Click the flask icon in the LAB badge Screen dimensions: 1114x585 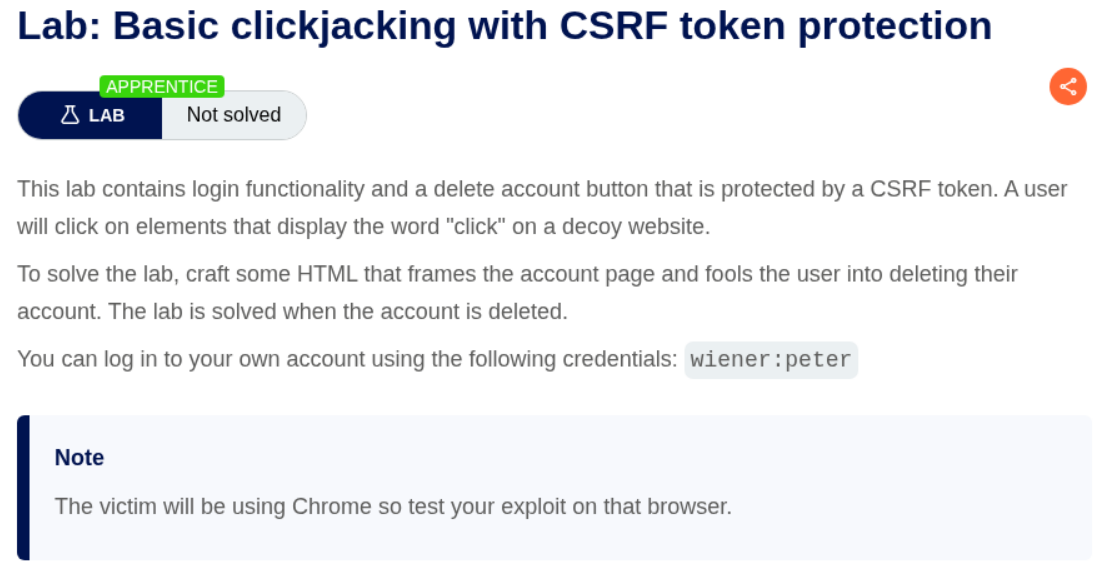[70, 115]
